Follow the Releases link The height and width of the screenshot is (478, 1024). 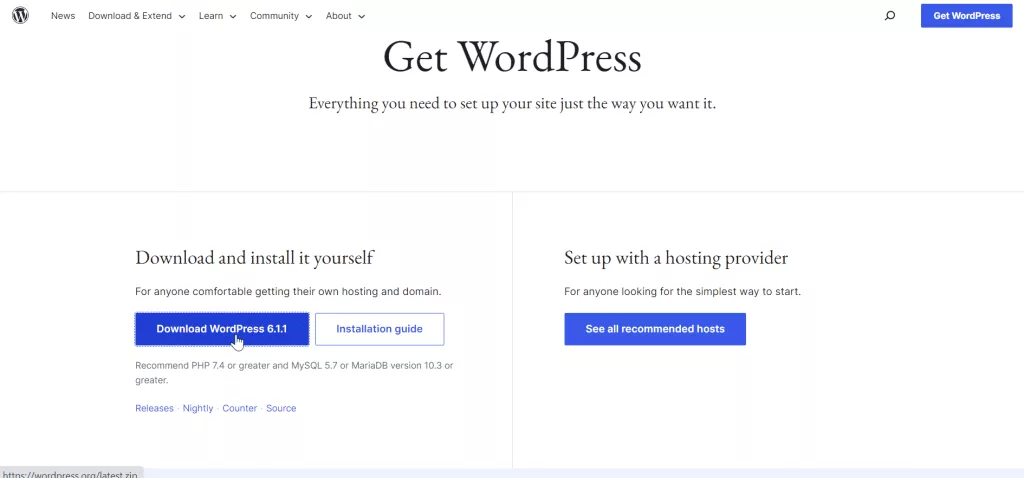coord(154,408)
